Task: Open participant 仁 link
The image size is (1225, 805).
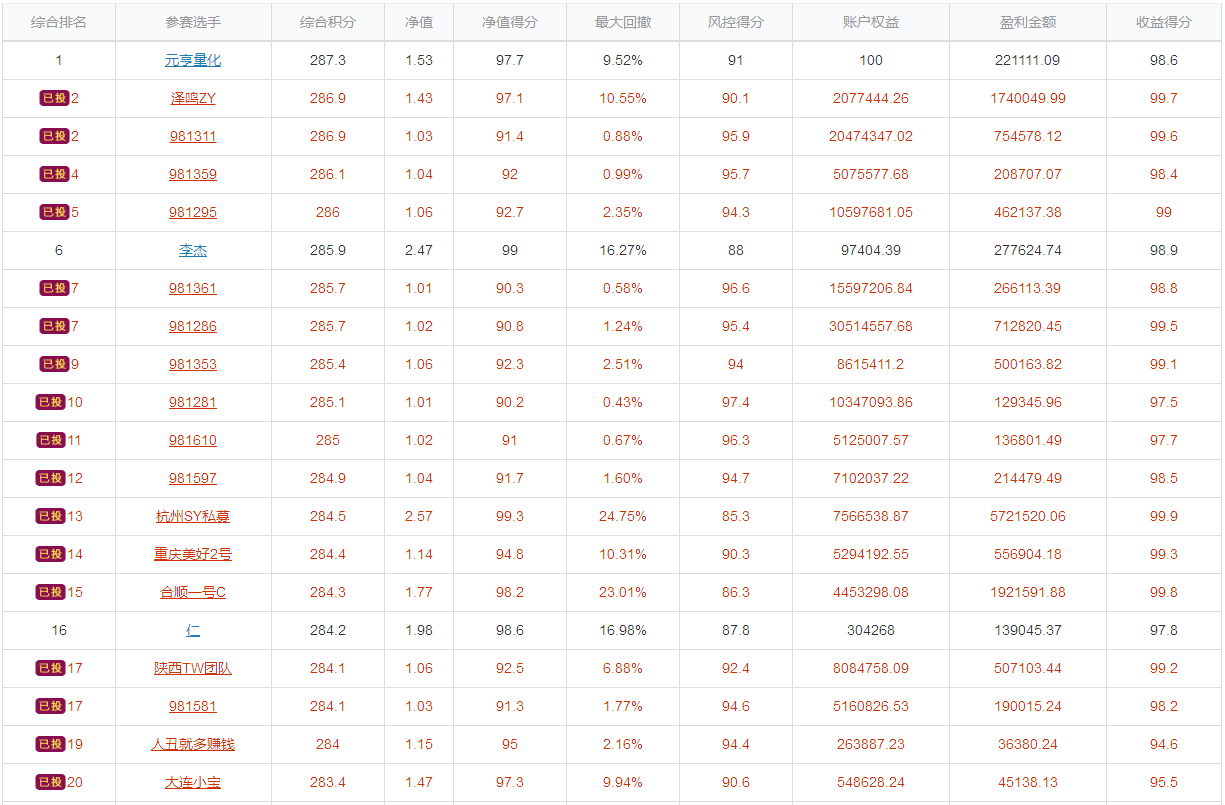Action: [x=193, y=630]
